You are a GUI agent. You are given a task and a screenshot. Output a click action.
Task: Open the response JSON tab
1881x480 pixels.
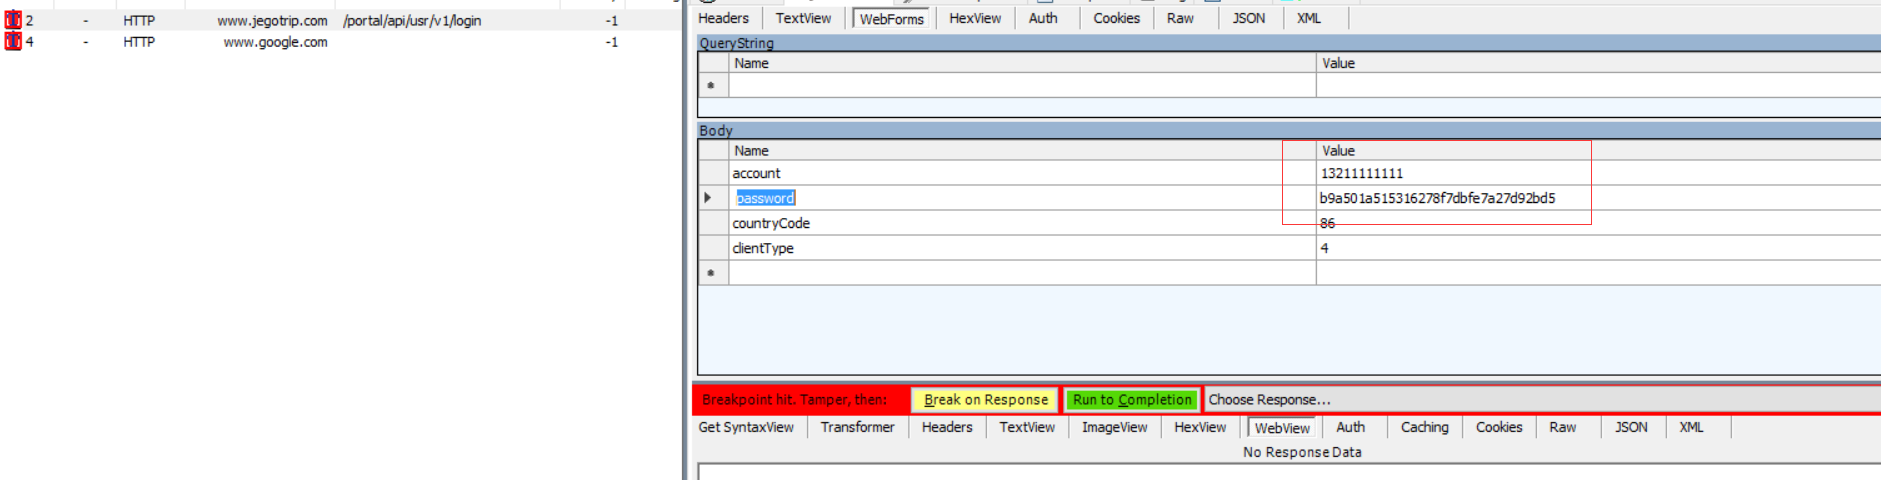pyautogui.click(x=1631, y=427)
